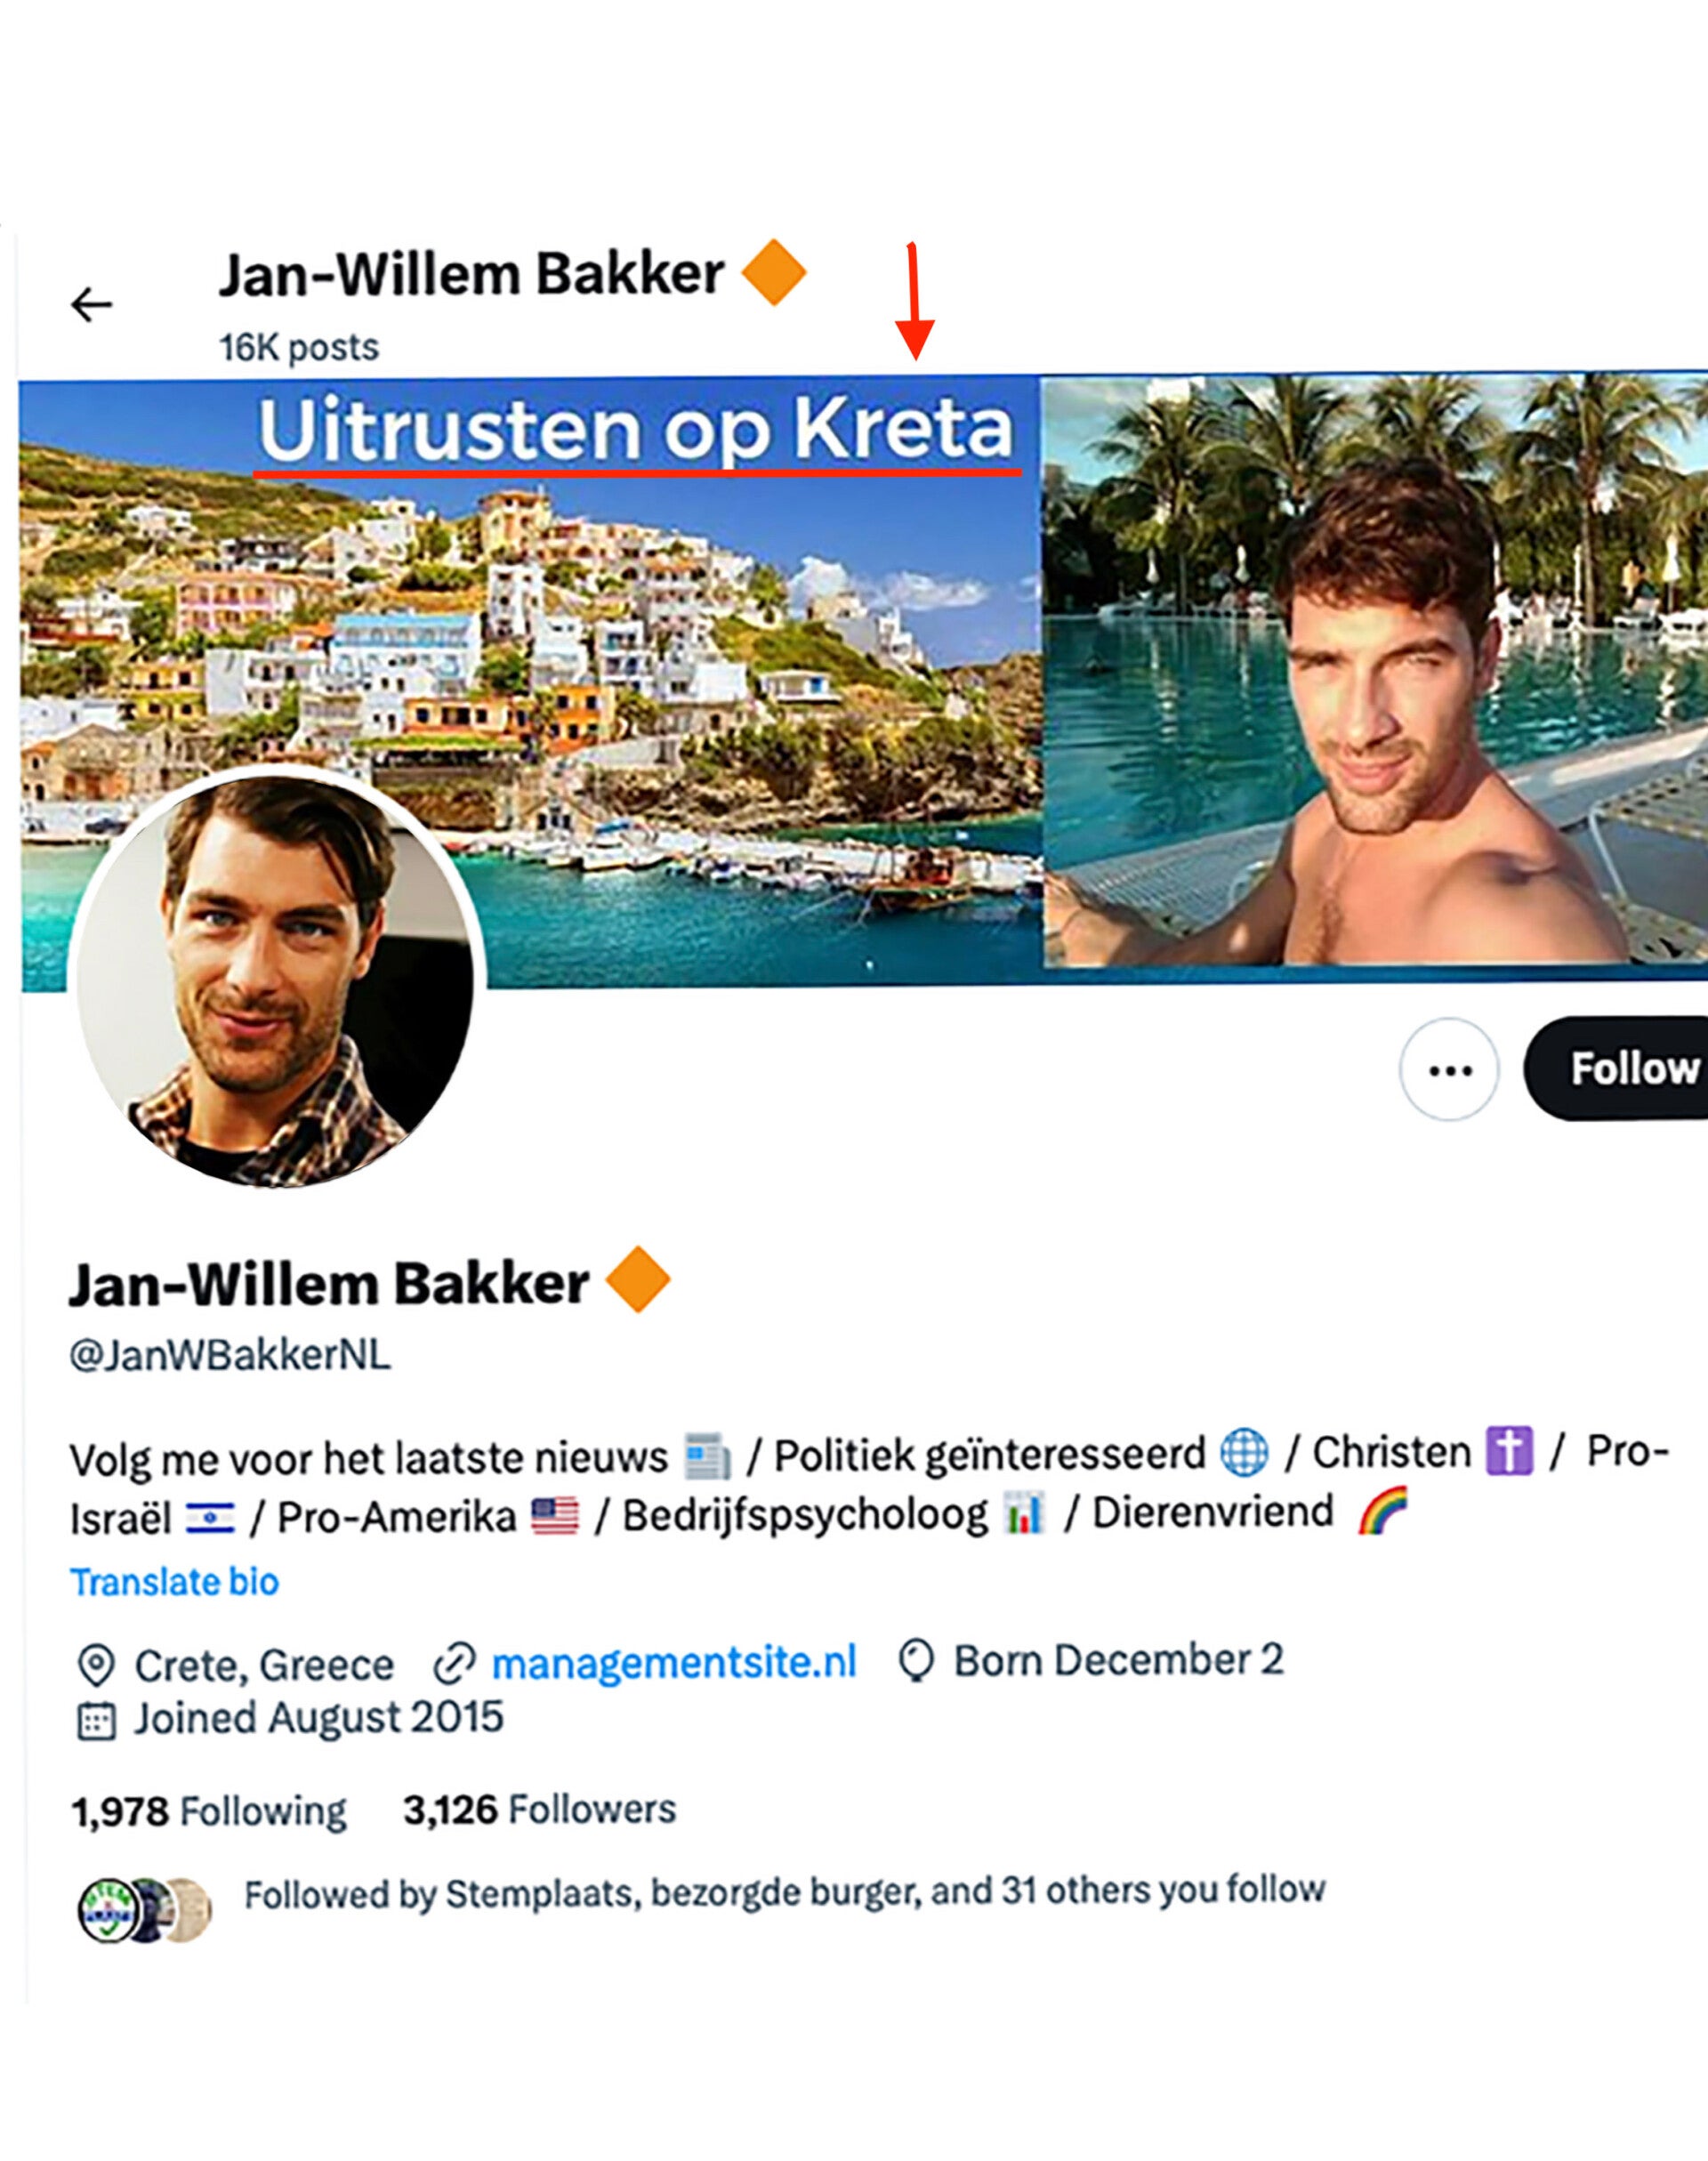
Task: Open the 3,126 Followers list
Action: [539, 1809]
